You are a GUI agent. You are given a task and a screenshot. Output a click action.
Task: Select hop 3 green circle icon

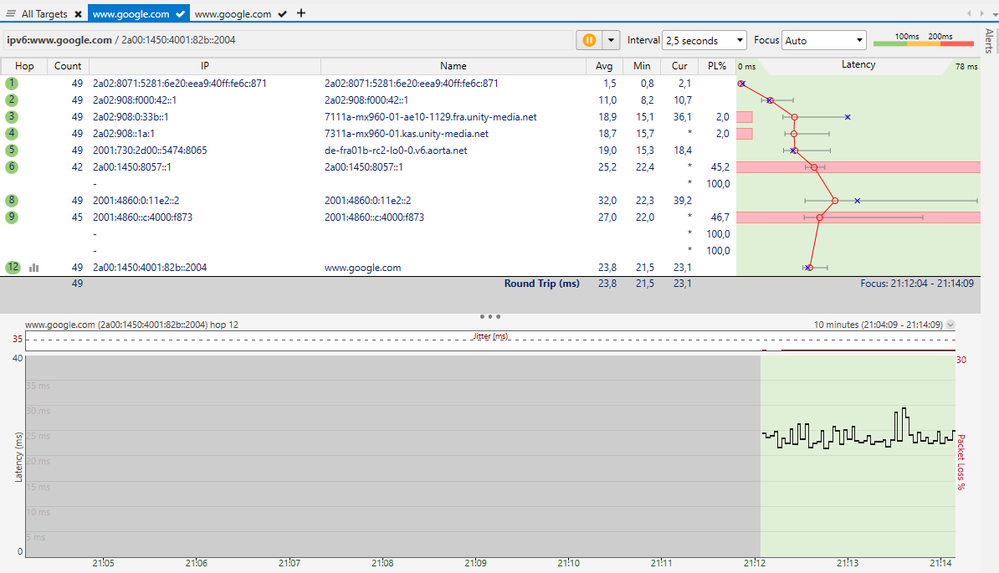pos(11,117)
